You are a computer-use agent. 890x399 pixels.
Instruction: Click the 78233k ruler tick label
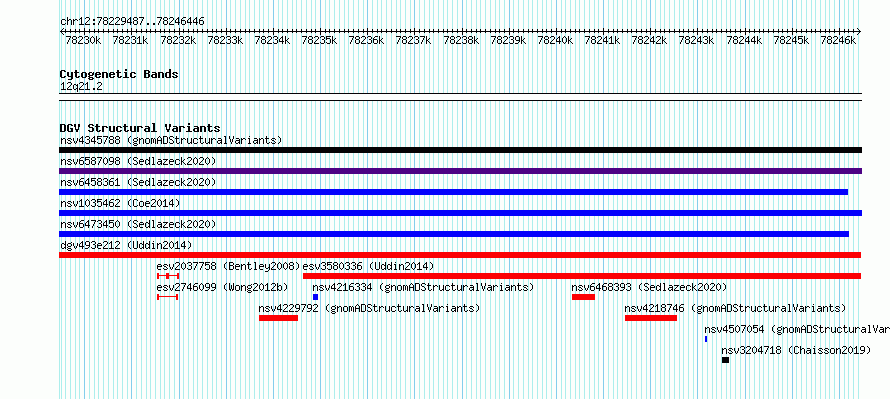pos(225,40)
